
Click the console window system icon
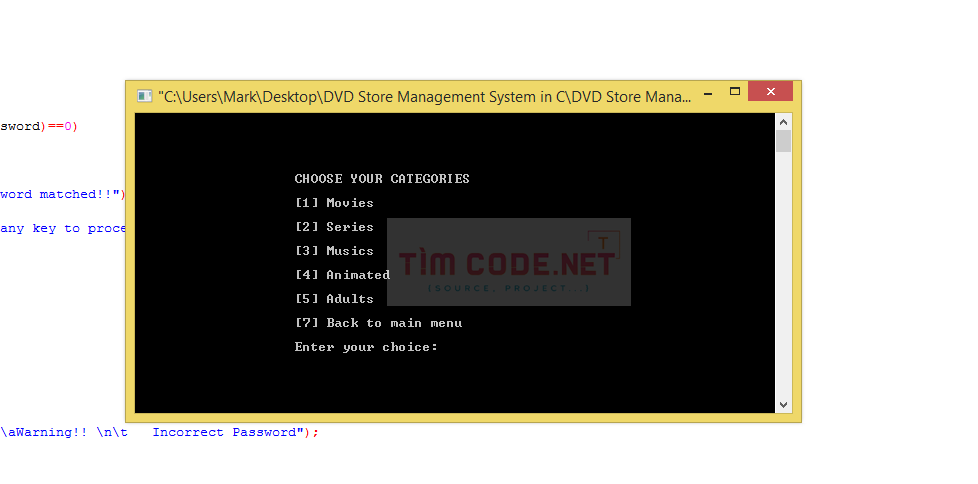pos(145,96)
